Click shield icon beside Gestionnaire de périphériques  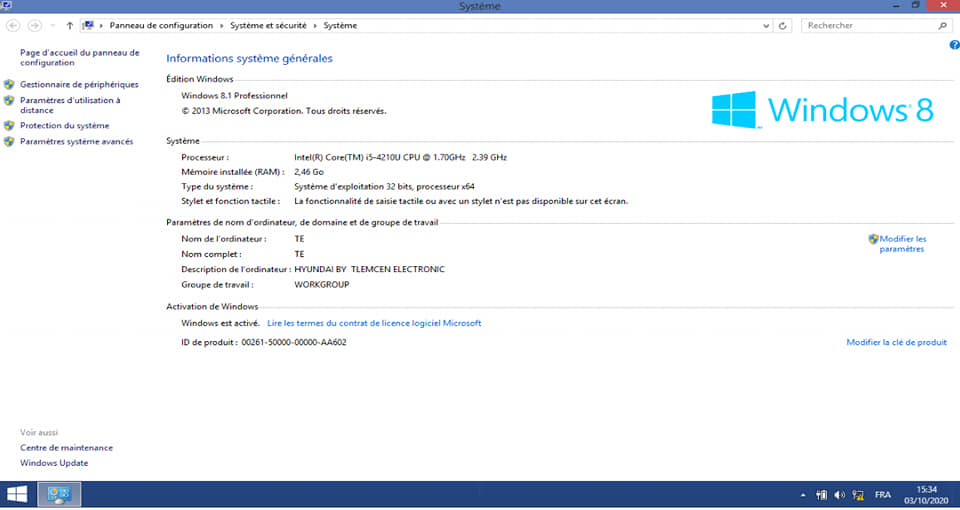pos(9,84)
